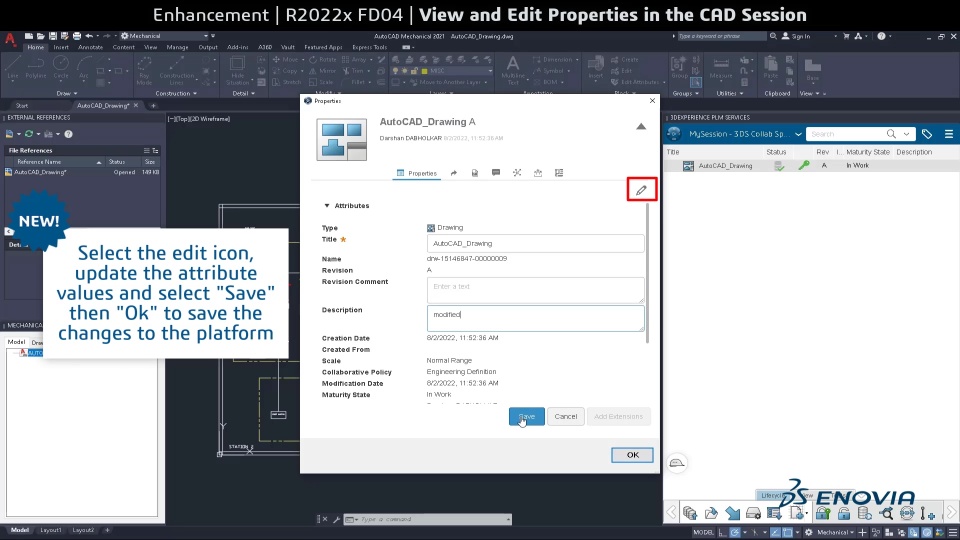Open the upload tab icon in Properties dialog
The width and height of the screenshot is (960, 540).
(x=538, y=173)
